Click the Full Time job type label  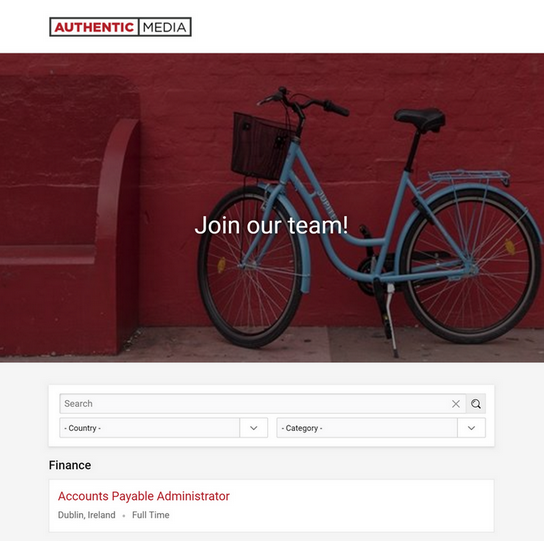point(151,515)
